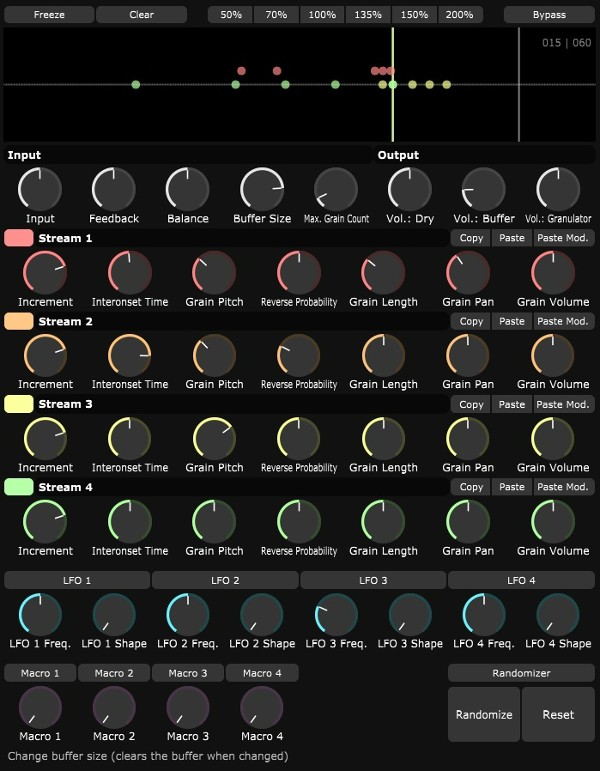Click the Randomize button
Image resolution: width=600 pixels, height=771 pixels.
tap(484, 714)
